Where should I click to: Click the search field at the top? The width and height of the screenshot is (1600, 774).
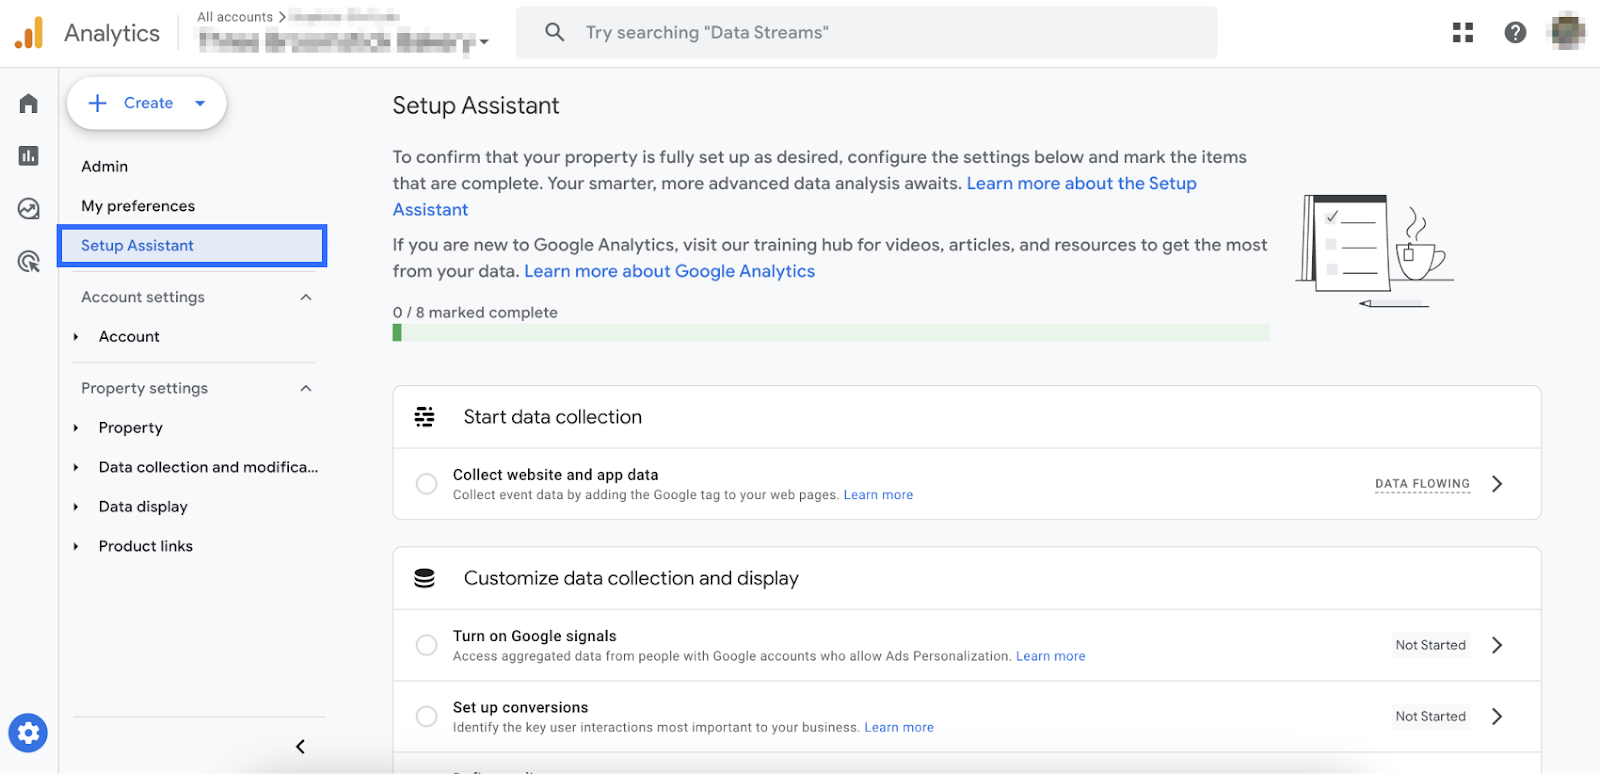pyautogui.click(x=866, y=33)
